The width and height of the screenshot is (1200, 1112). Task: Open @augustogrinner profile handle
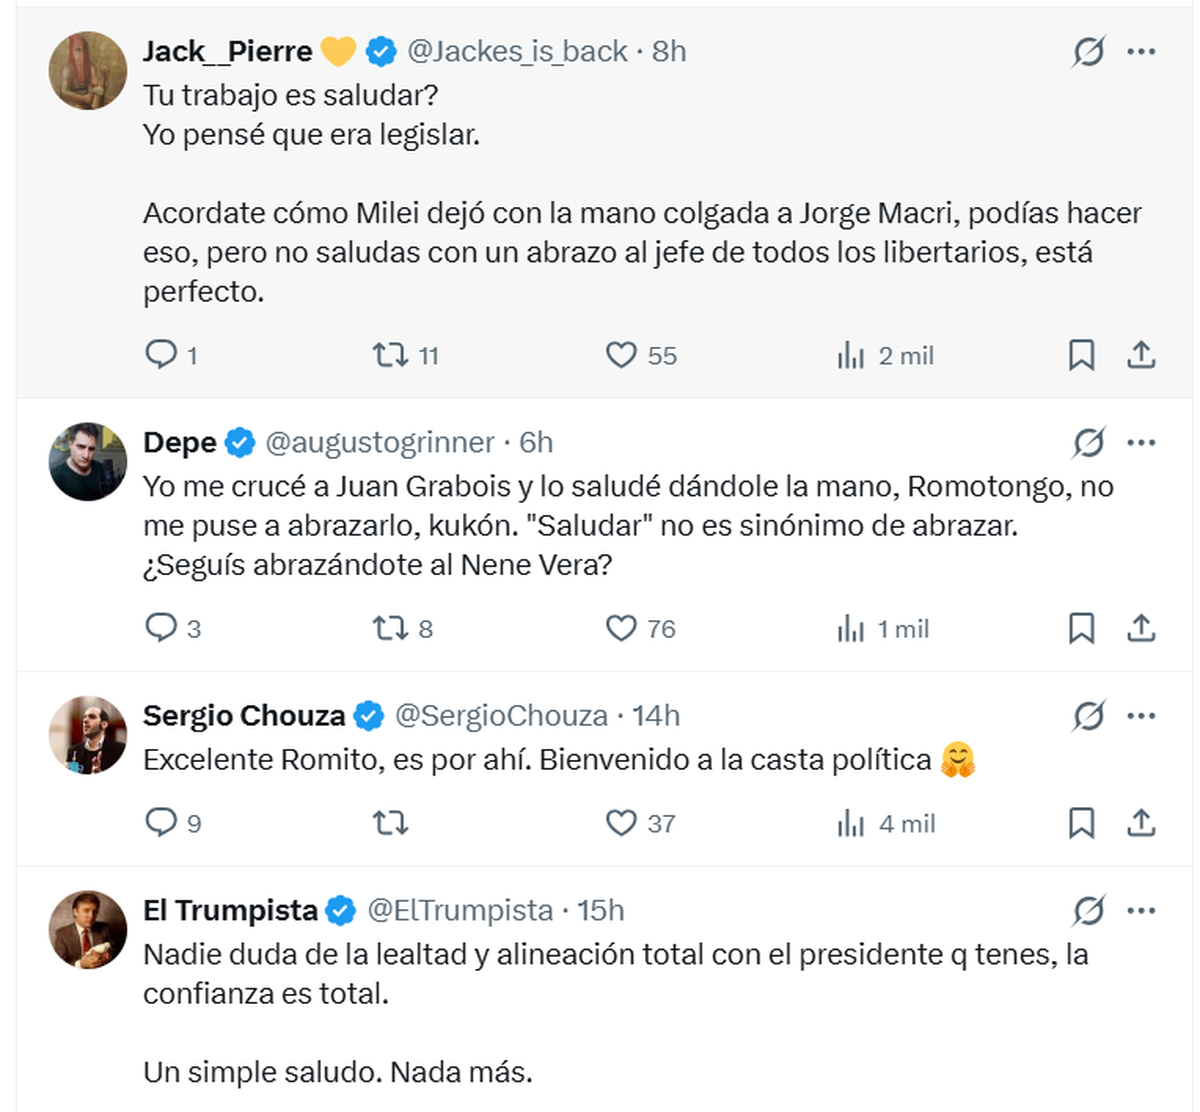[379, 442]
